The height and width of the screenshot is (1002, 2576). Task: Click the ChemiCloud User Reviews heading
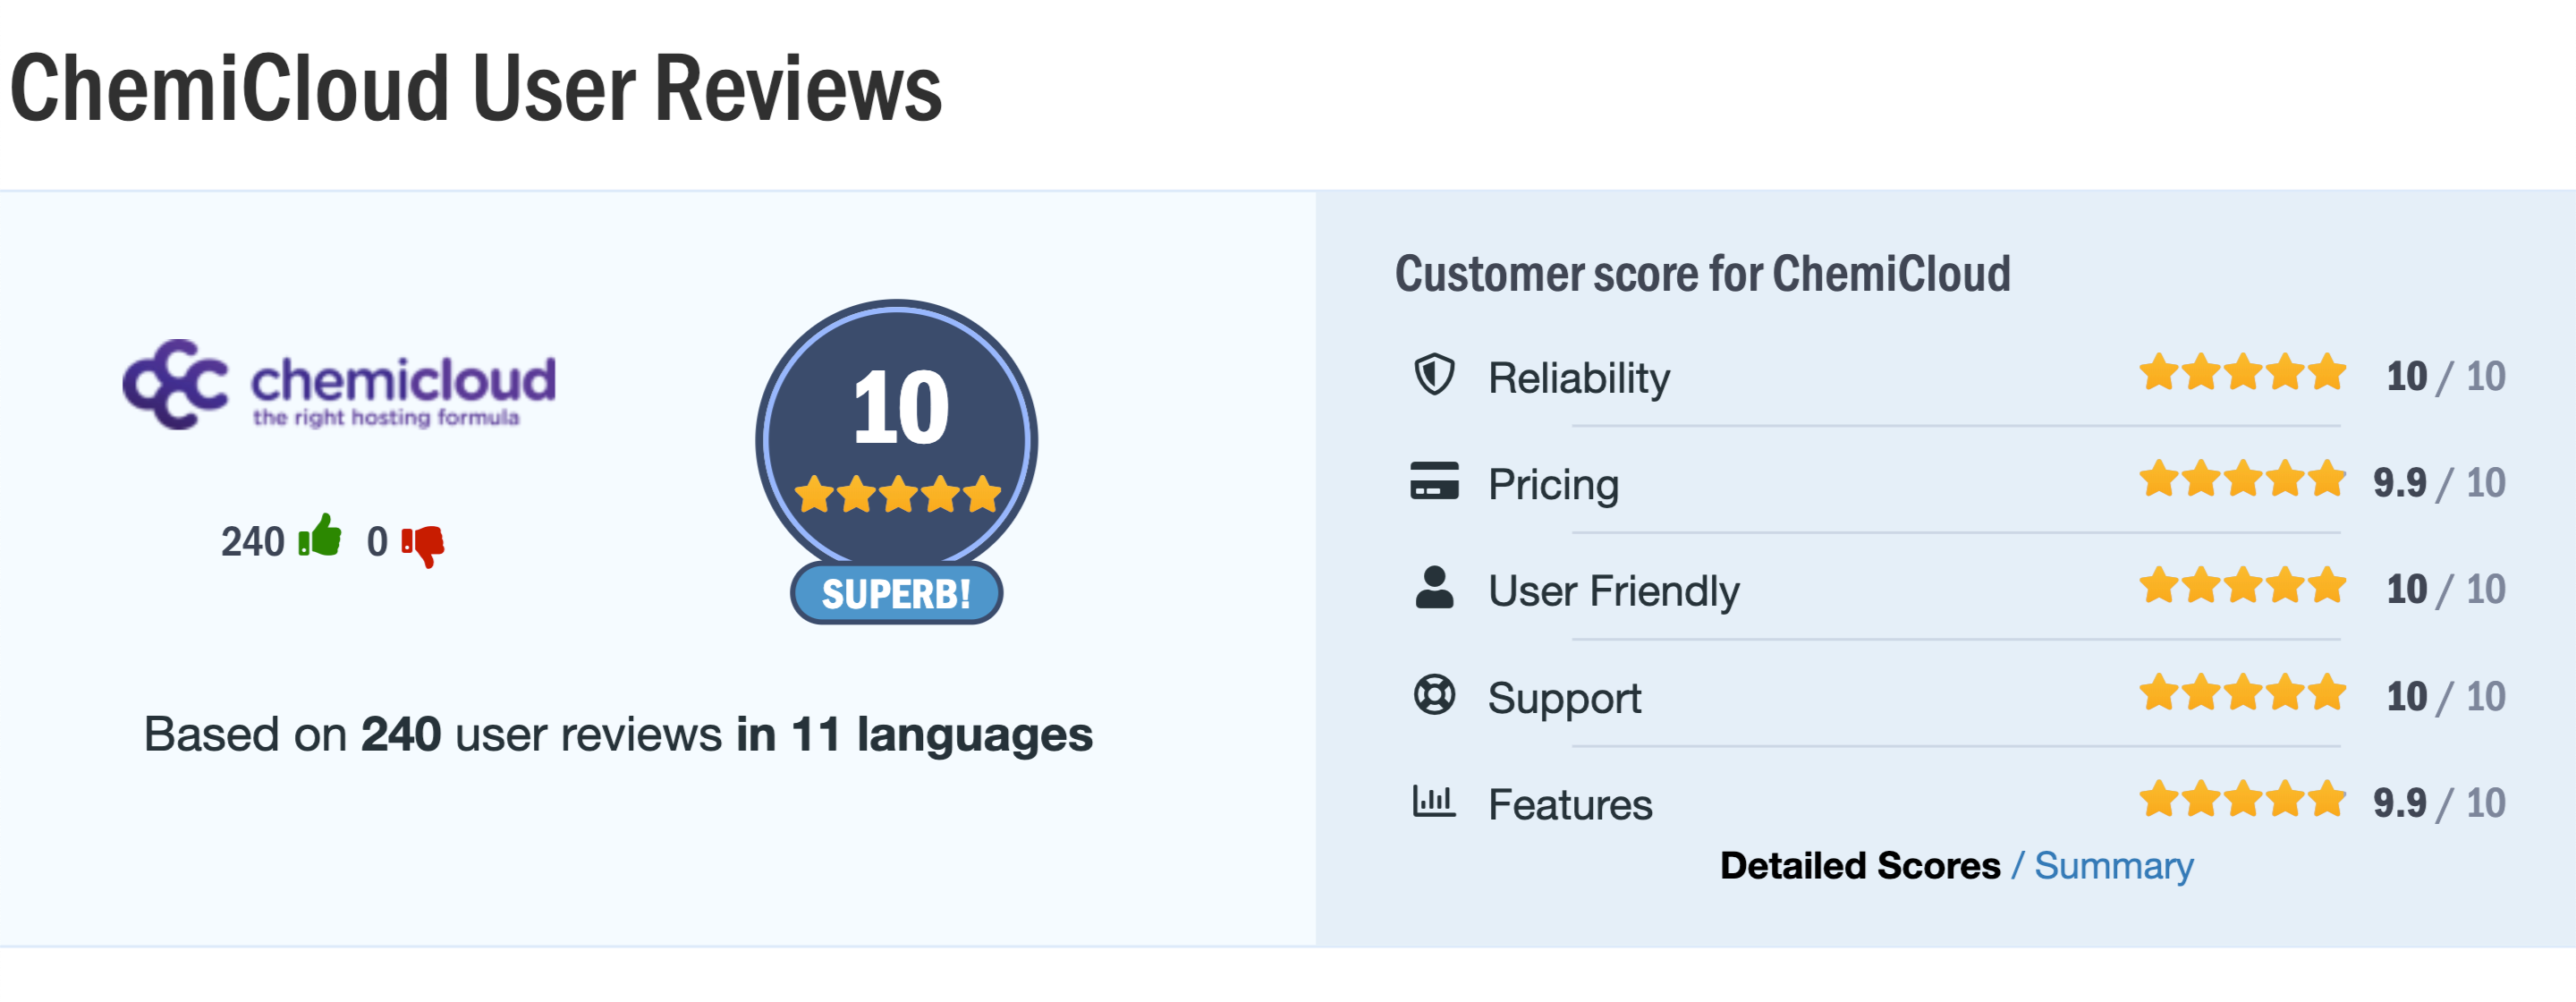(476, 90)
